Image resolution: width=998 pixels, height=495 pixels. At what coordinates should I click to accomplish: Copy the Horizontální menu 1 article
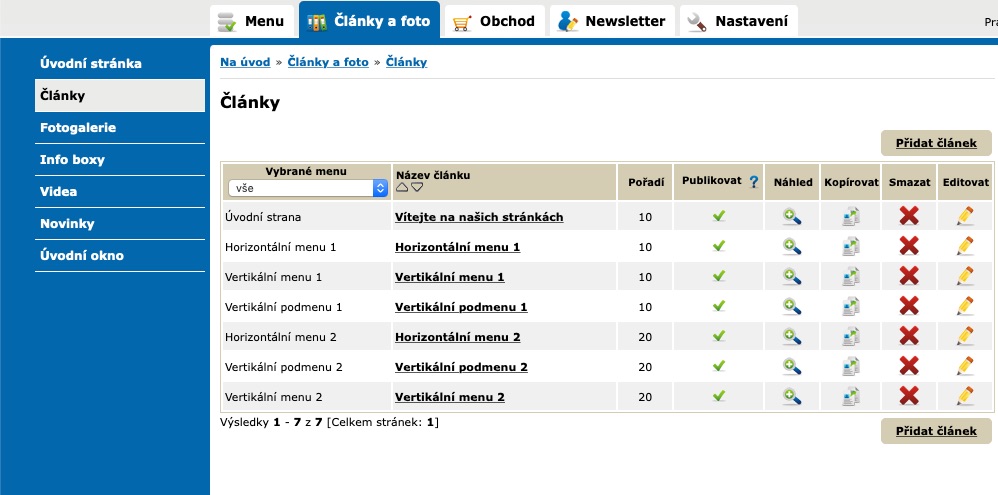tap(851, 247)
